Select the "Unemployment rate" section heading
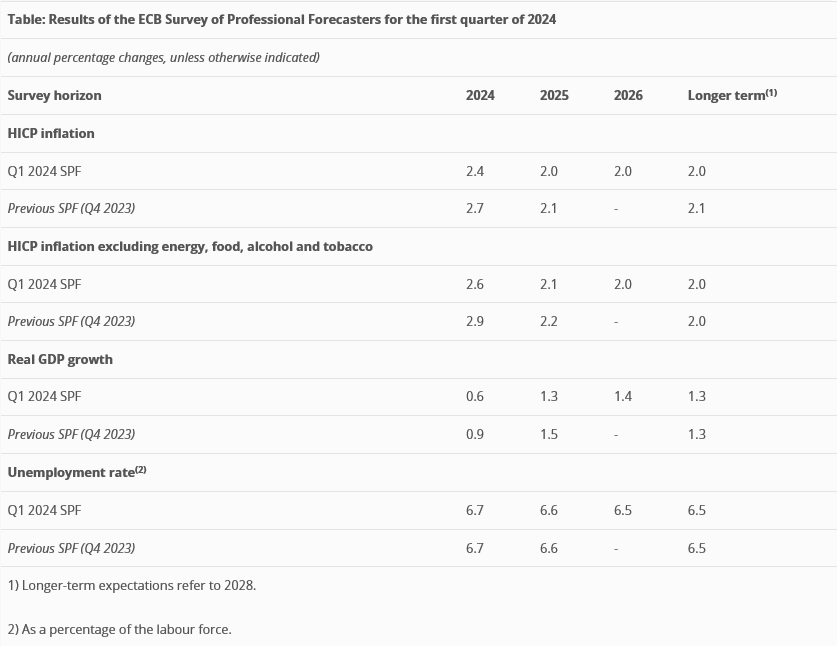 [76, 472]
